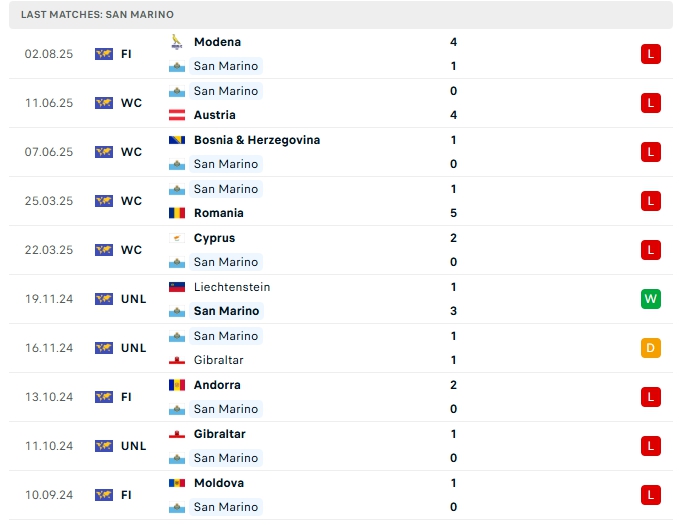This screenshot has width=684, height=525.
Task: Click the WC competition label on 11.06.25
Action: [x=131, y=103]
